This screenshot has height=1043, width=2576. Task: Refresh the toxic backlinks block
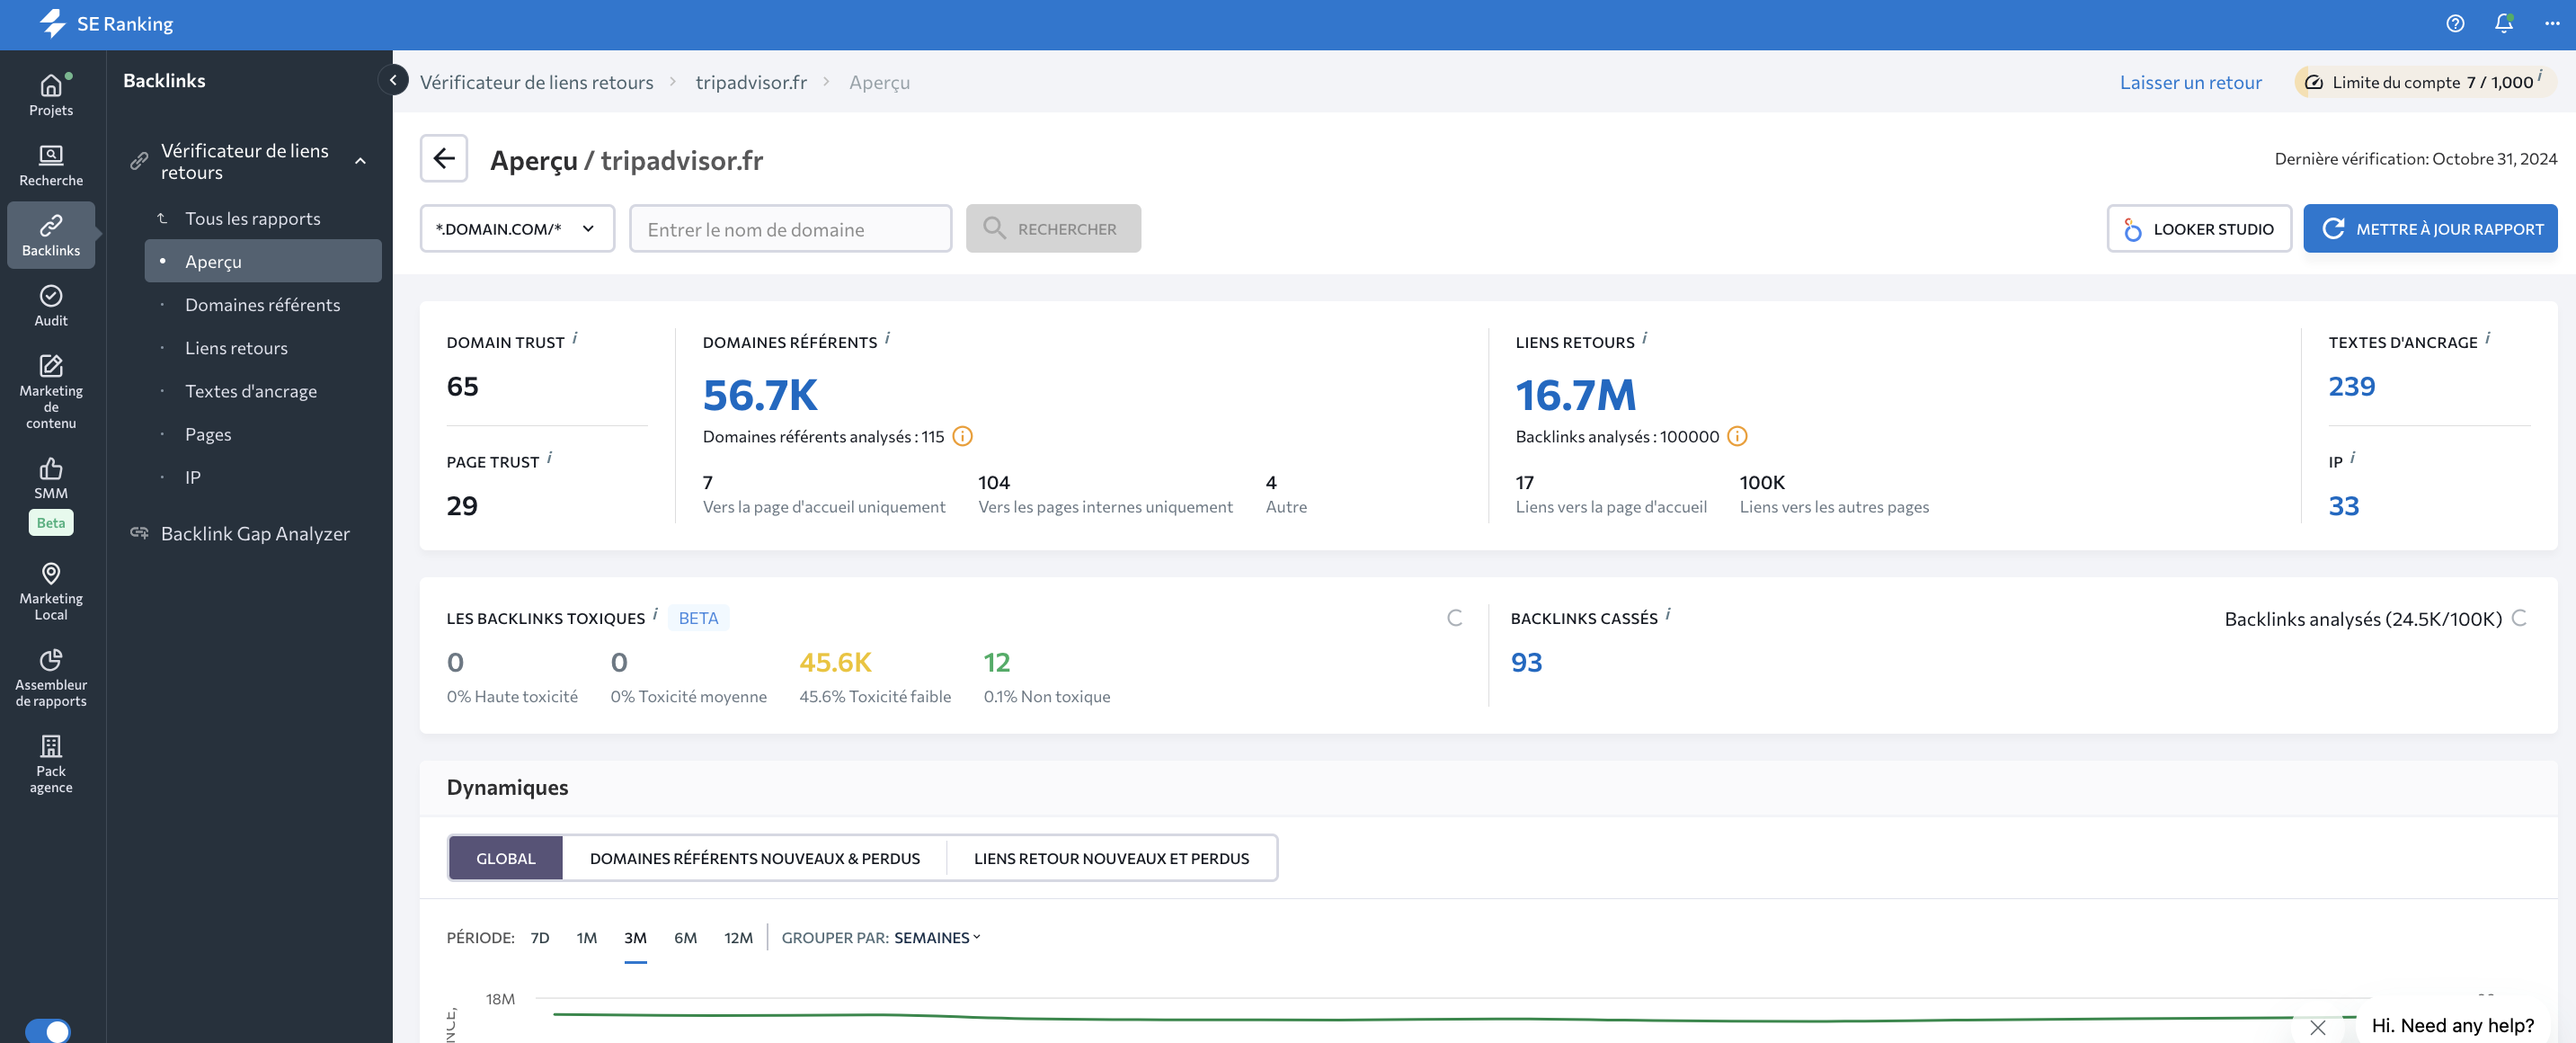click(1455, 618)
